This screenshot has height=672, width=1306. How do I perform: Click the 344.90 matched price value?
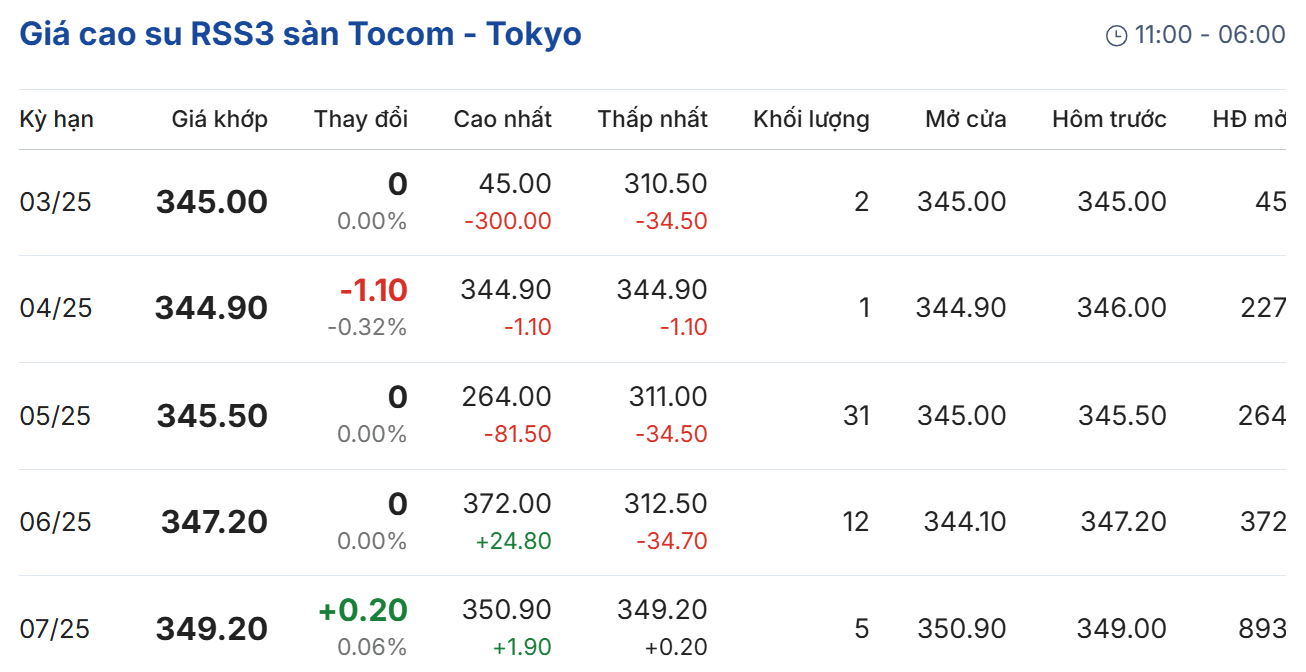[x=211, y=309]
